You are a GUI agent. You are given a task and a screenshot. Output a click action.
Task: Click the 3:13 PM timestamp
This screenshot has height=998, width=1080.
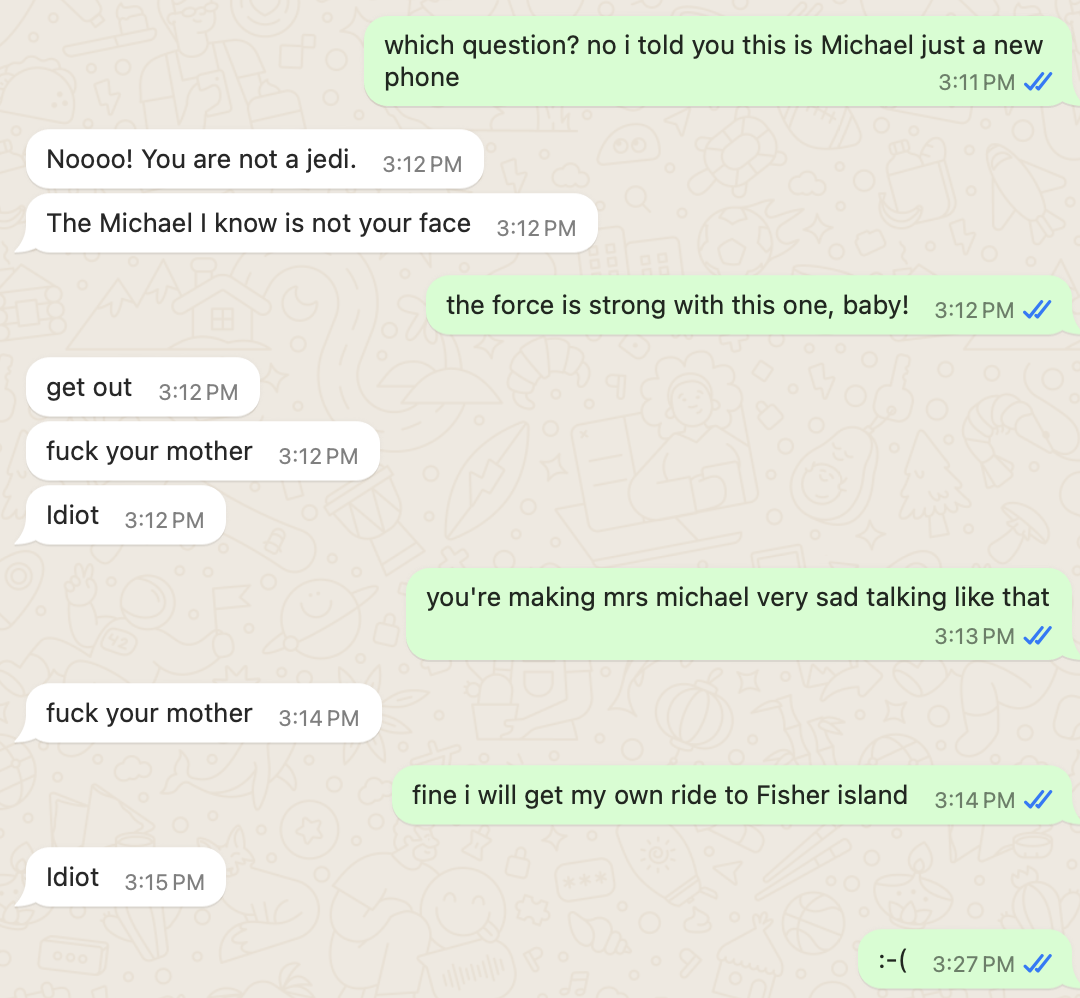click(x=974, y=636)
